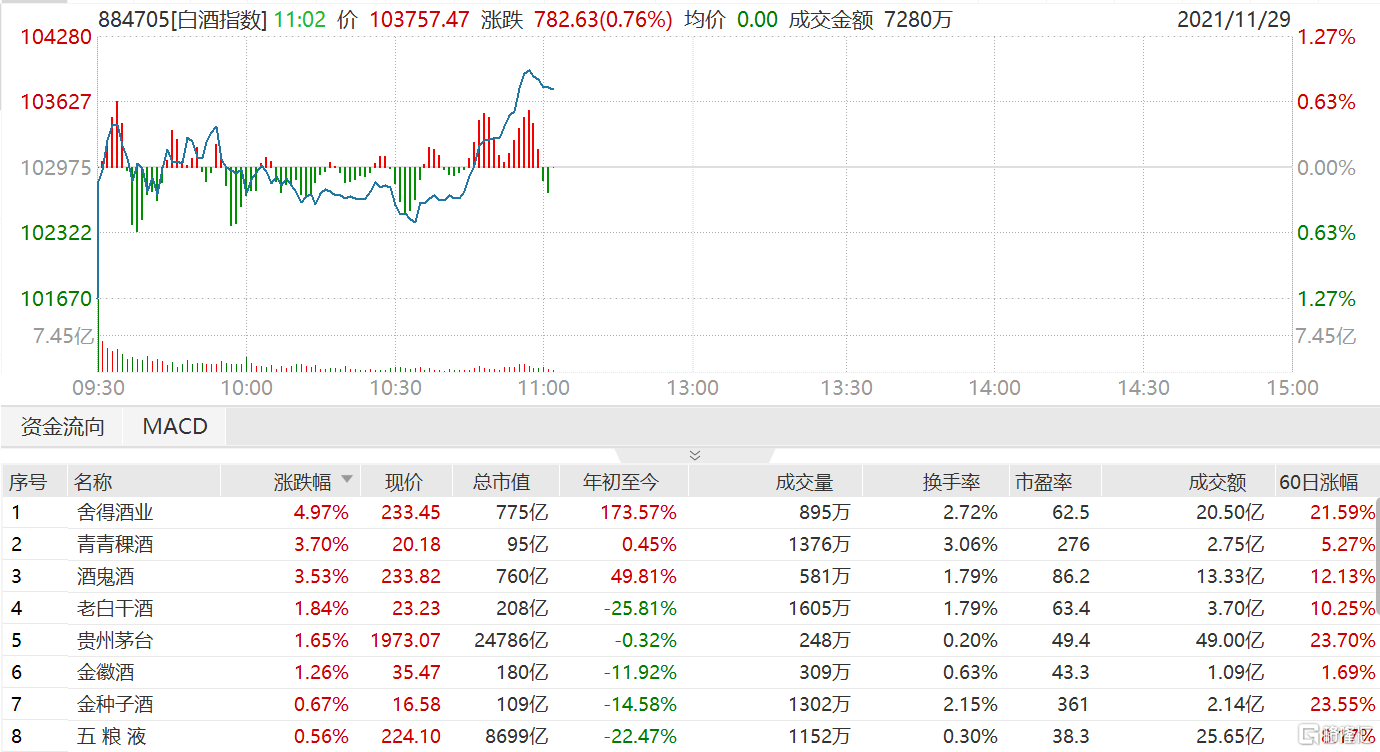Click the 14:30 time axis label
This screenshot has width=1380, height=752.
click(x=1143, y=388)
